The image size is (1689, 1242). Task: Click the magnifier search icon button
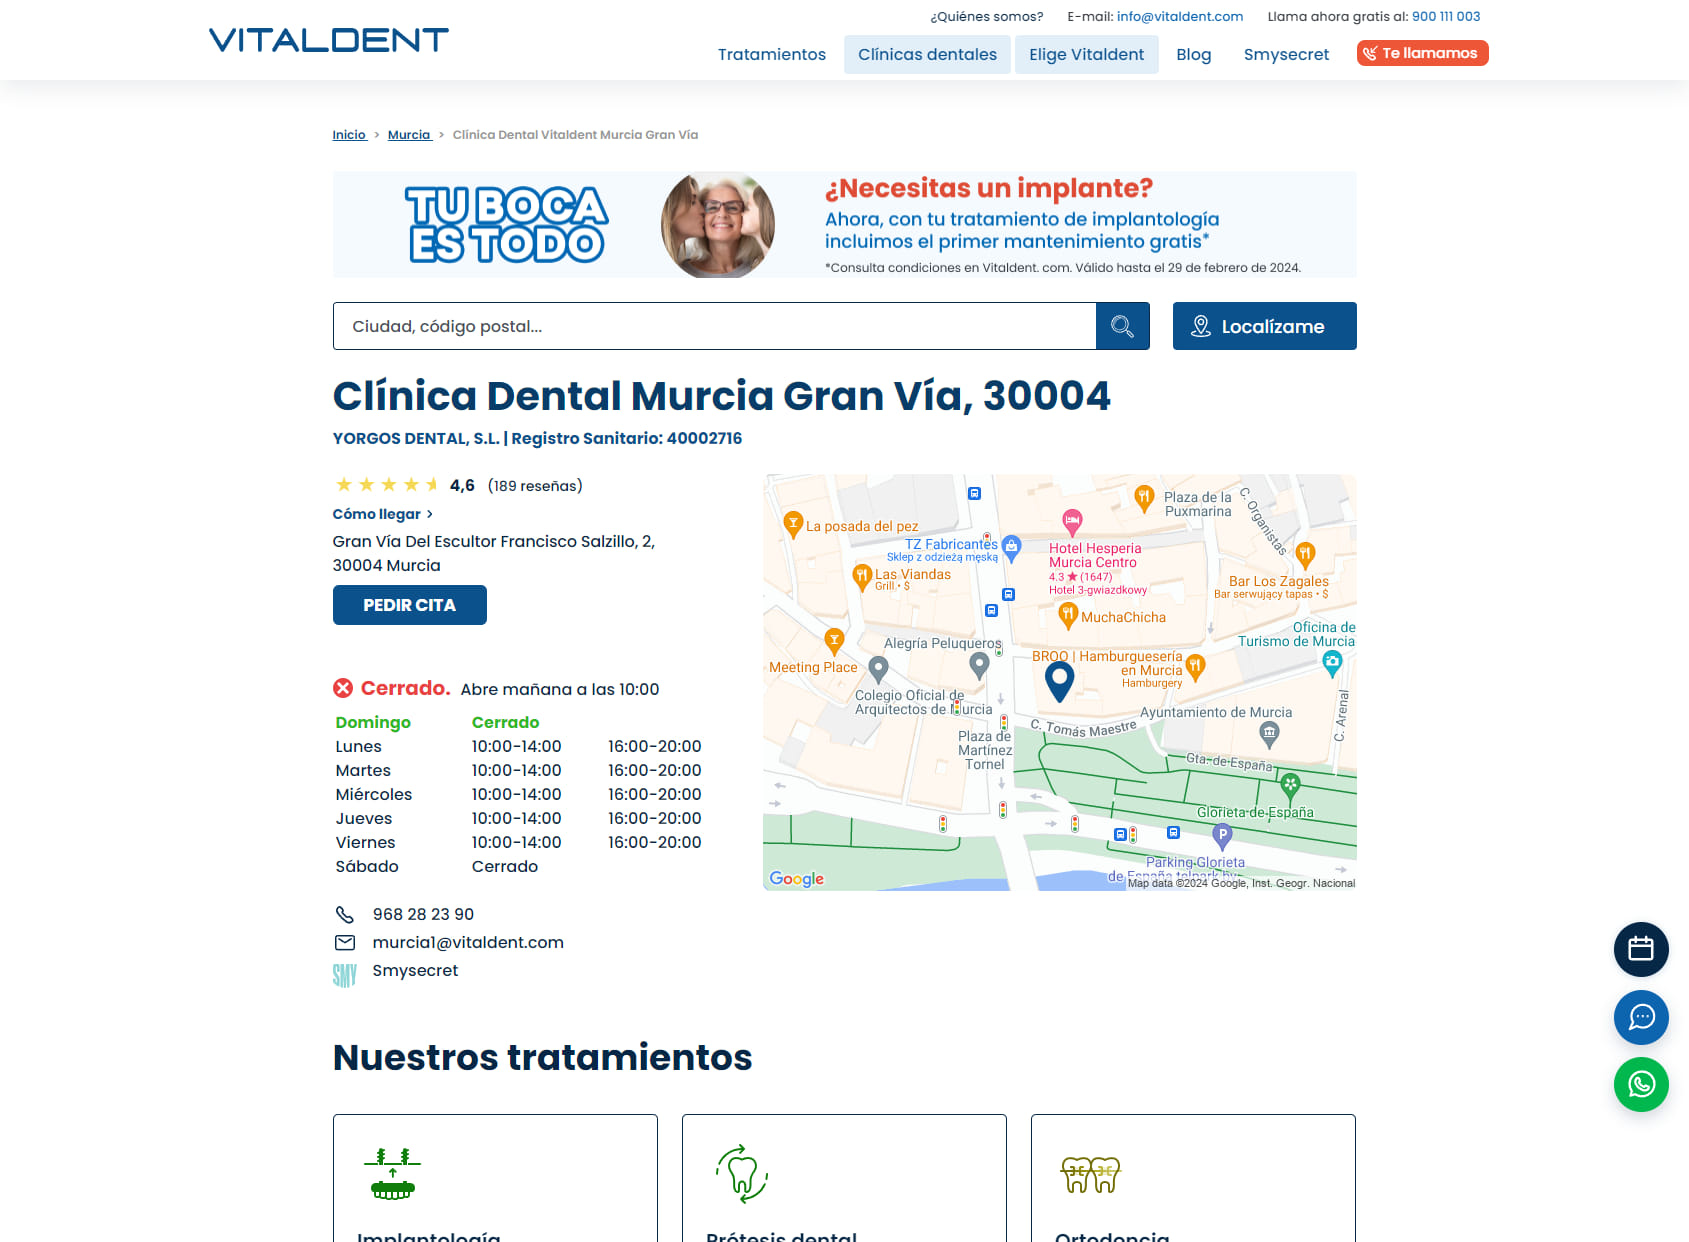tap(1122, 326)
